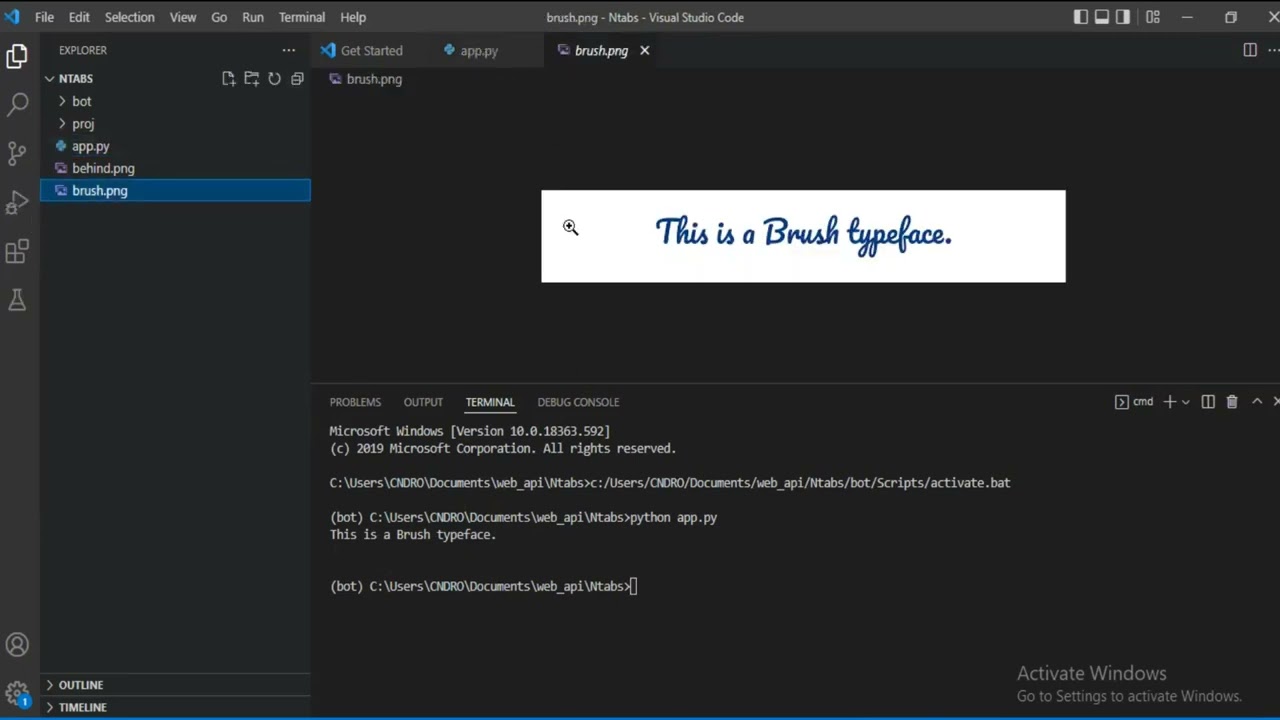Viewport: 1280px width, 720px height.
Task: Select brush.png in the Explorer tree
Action: pyautogui.click(x=175, y=190)
